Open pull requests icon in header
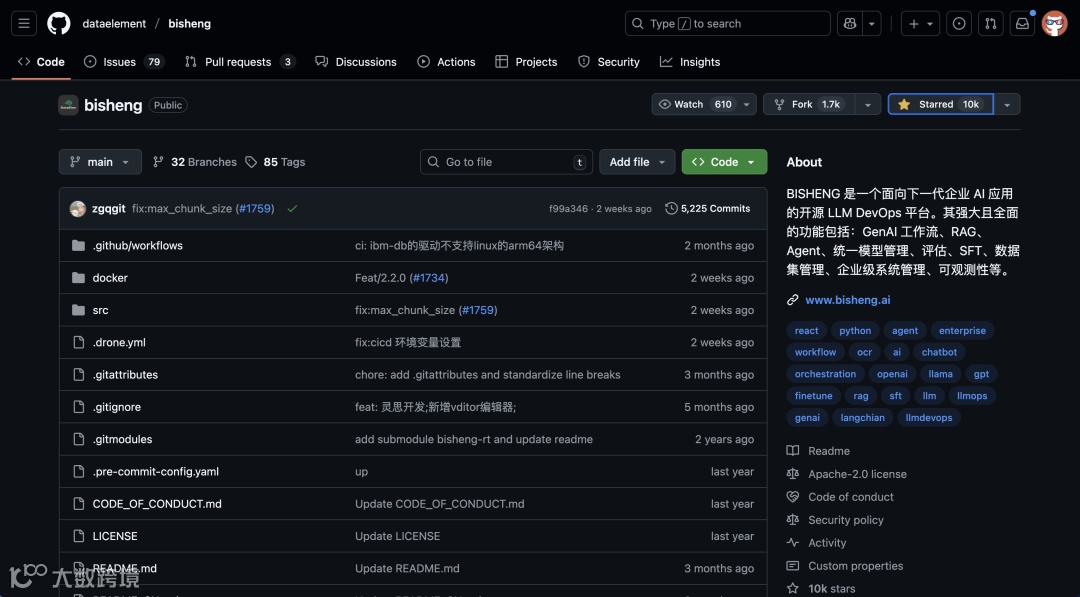The image size is (1080, 597). pyautogui.click(x=990, y=23)
